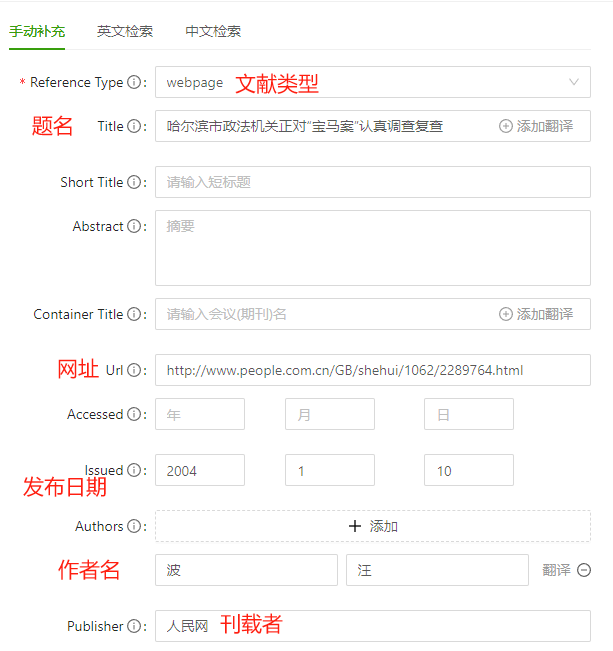Click the Reference Type dropdown chevron arrow

tap(574, 82)
